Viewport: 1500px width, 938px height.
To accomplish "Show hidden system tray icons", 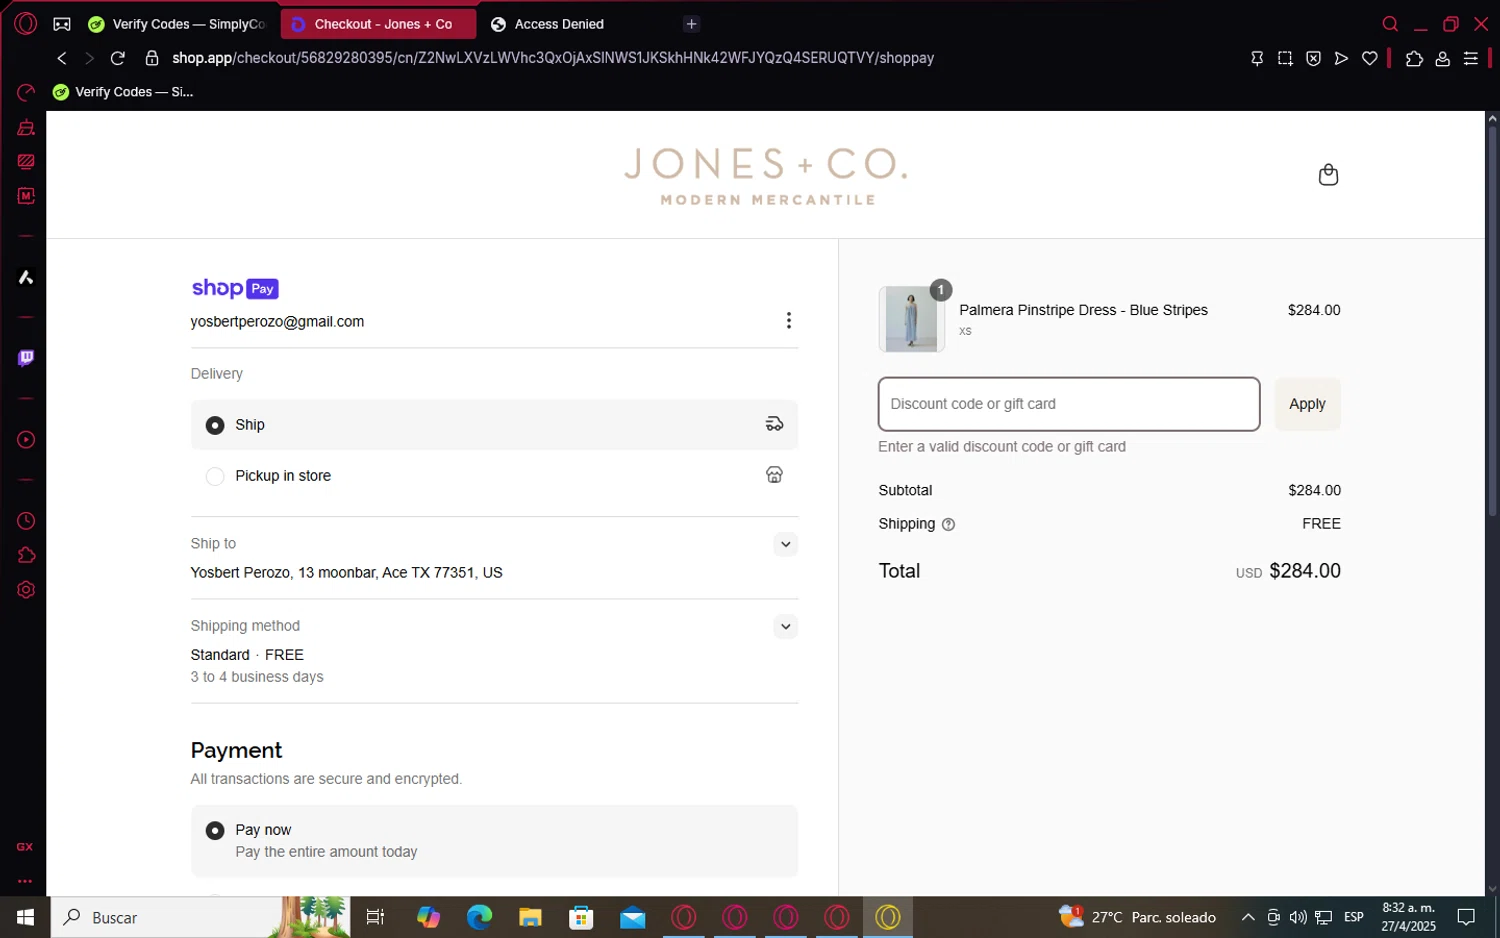I will pos(1248,917).
